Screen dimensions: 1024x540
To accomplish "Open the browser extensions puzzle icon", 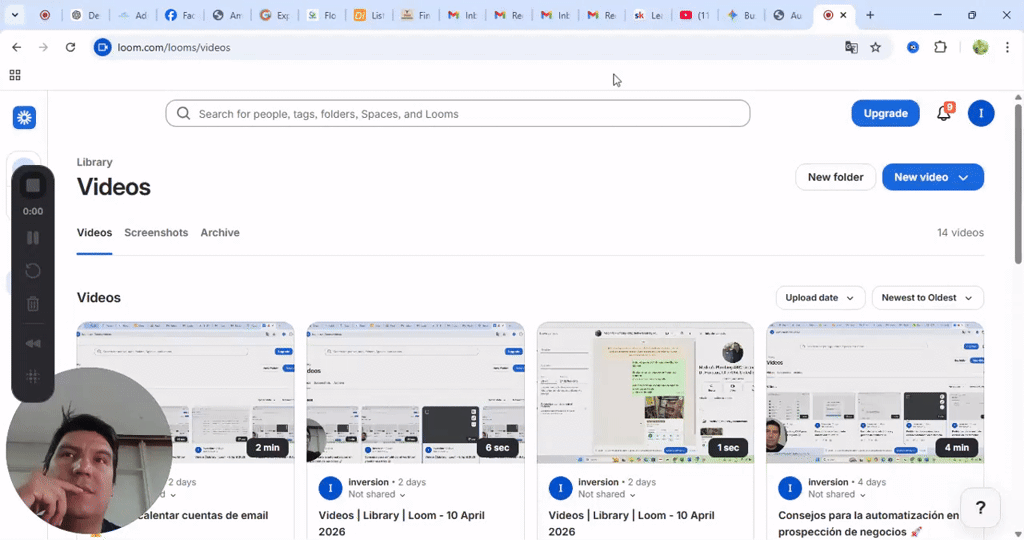I will pos(940,47).
